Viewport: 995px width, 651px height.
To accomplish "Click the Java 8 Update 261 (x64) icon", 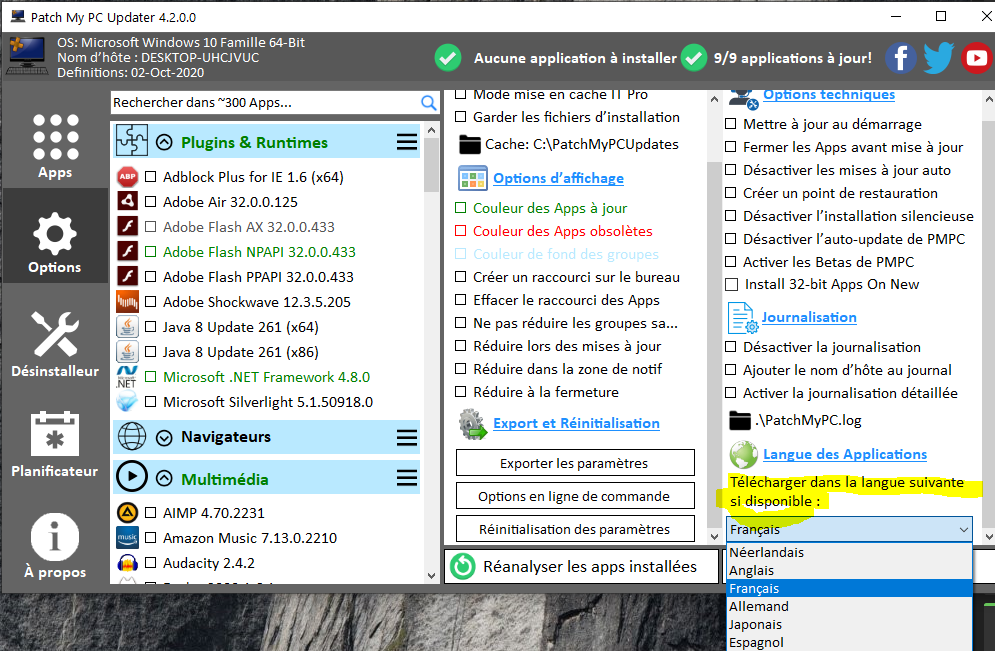I will point(128,327).
